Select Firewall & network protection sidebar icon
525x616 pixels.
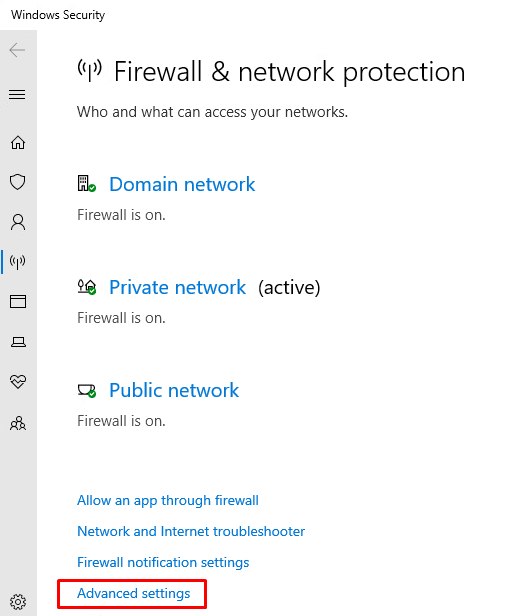pos(18,262)
